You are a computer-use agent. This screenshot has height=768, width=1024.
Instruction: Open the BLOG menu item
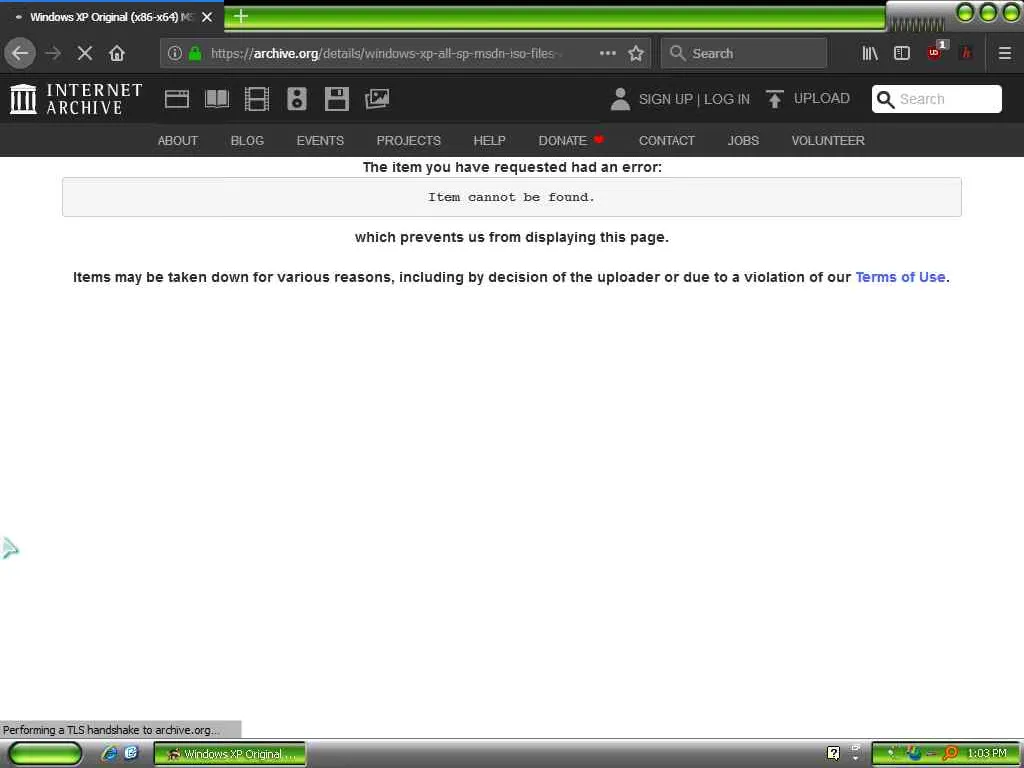tap(248, 140)
